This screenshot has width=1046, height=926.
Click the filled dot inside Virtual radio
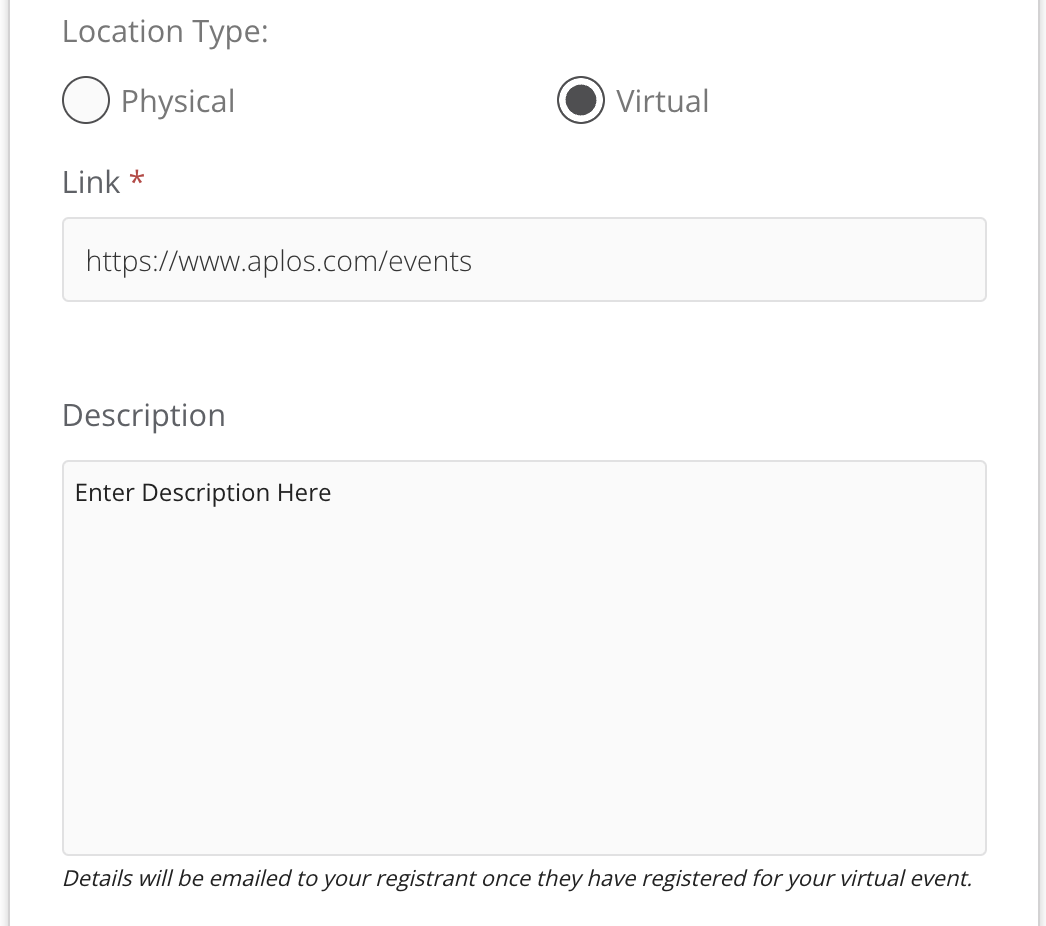[581, 100]
